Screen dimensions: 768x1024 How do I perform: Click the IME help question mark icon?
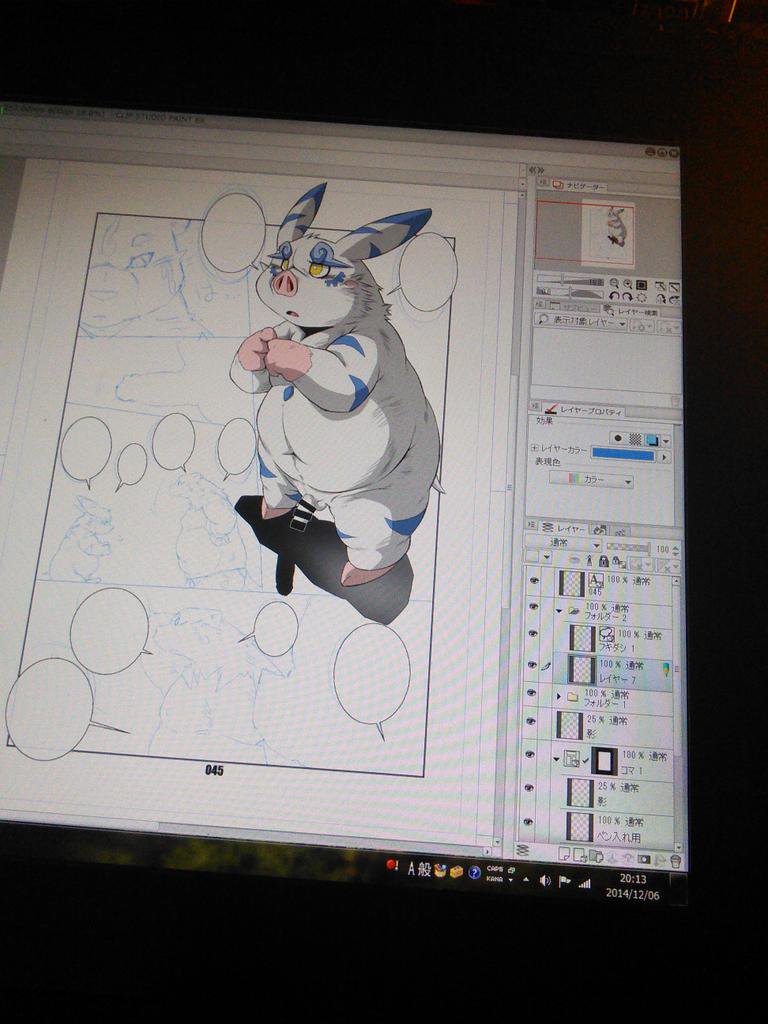475,872
